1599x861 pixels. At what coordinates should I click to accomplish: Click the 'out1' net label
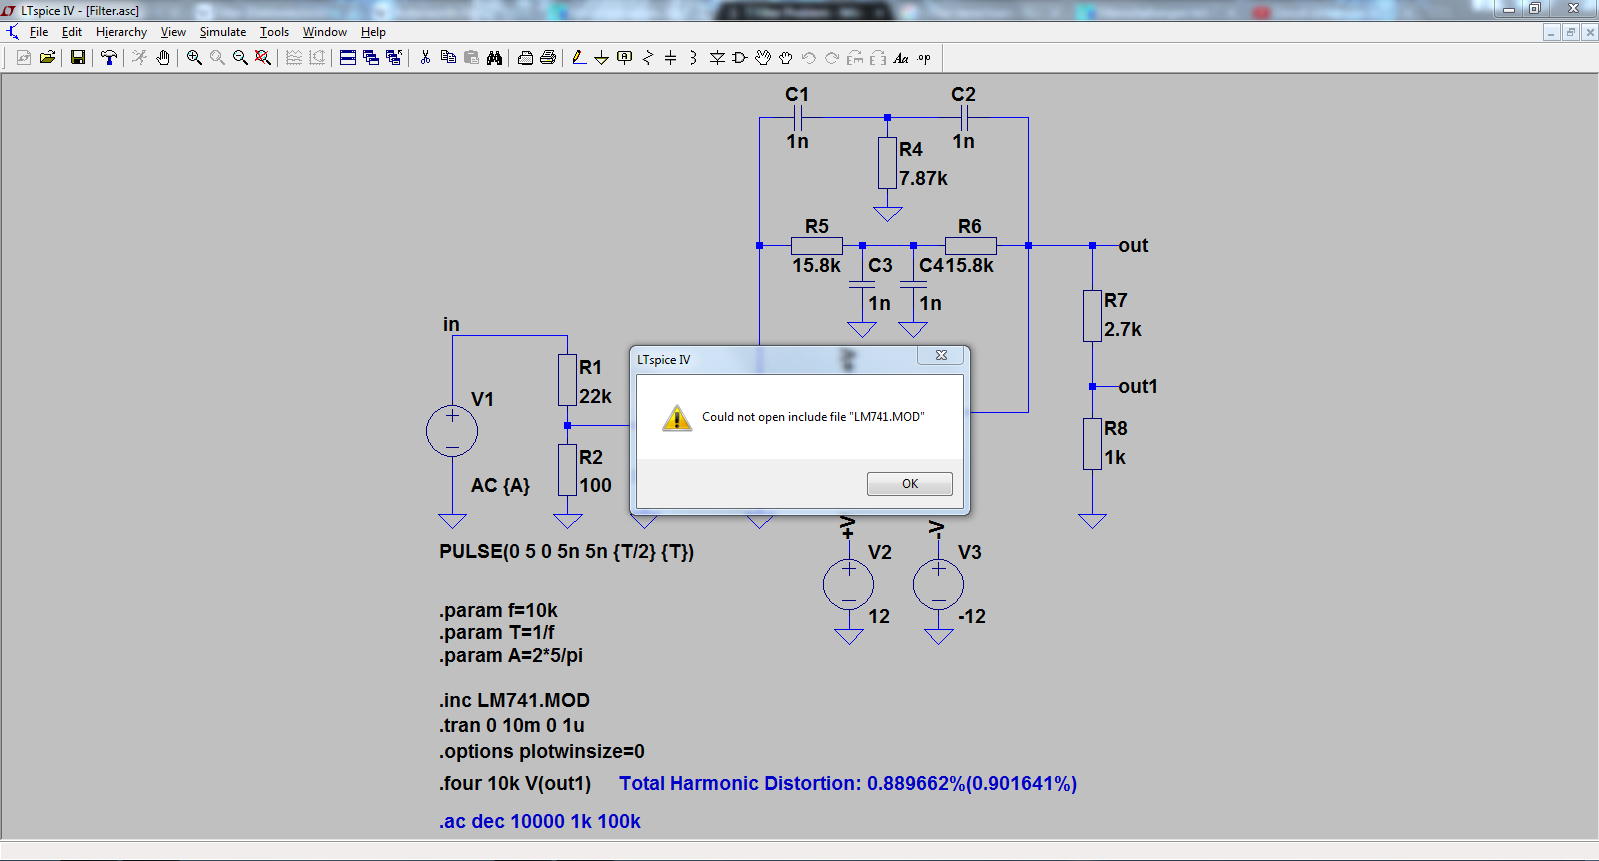[1138, 386]
